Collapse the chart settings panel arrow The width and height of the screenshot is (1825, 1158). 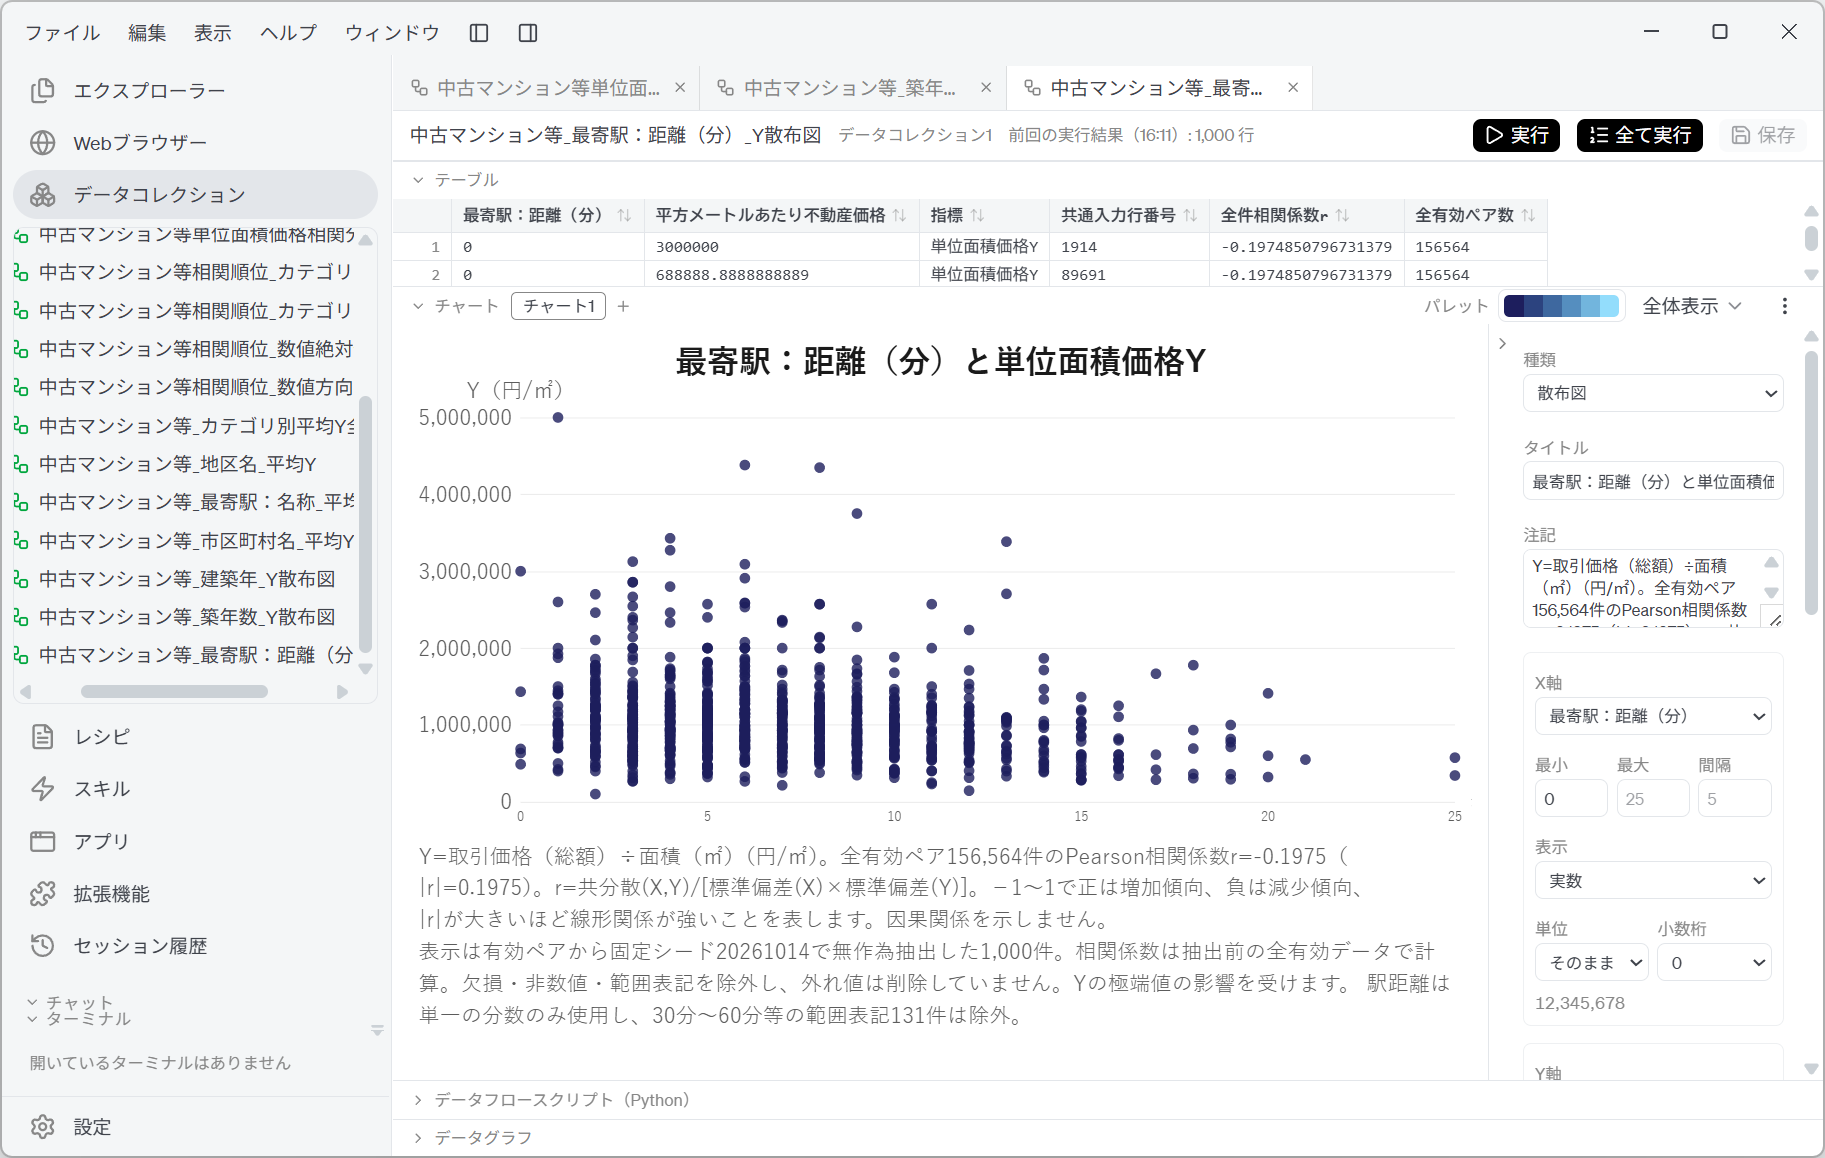tap(1502, 344)
